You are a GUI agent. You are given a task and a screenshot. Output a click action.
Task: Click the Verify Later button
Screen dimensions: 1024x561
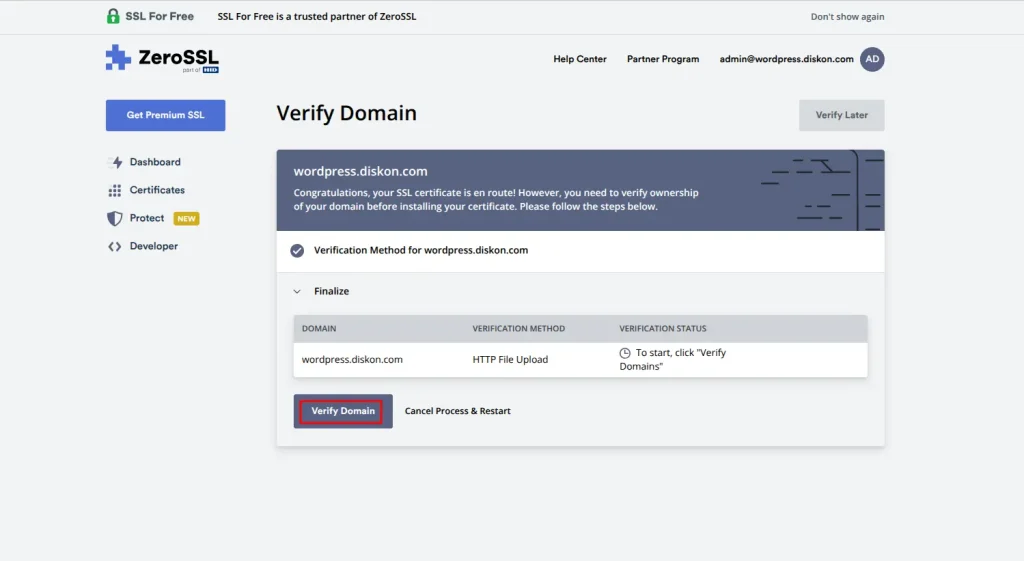[841, 115]
